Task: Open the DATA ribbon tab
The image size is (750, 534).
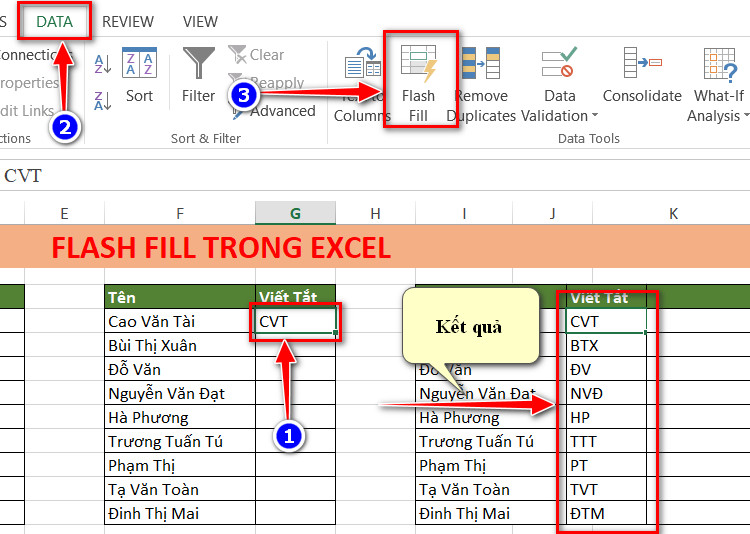Action: [x=55, y=22]
